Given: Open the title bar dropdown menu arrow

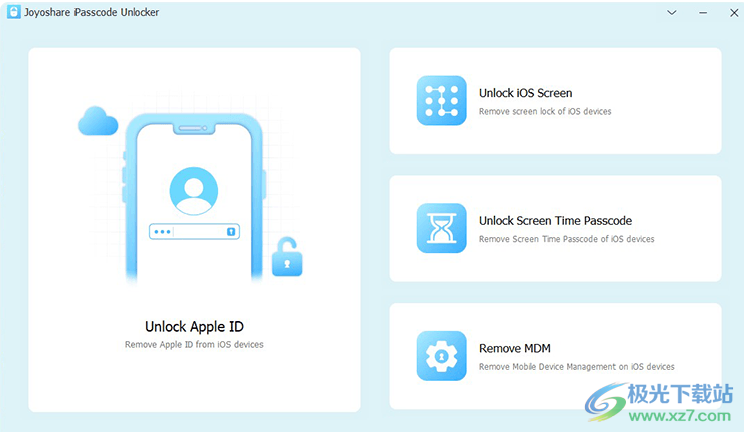Looking at the screenshot, I should pyautogui.click(x=671, y=12).
